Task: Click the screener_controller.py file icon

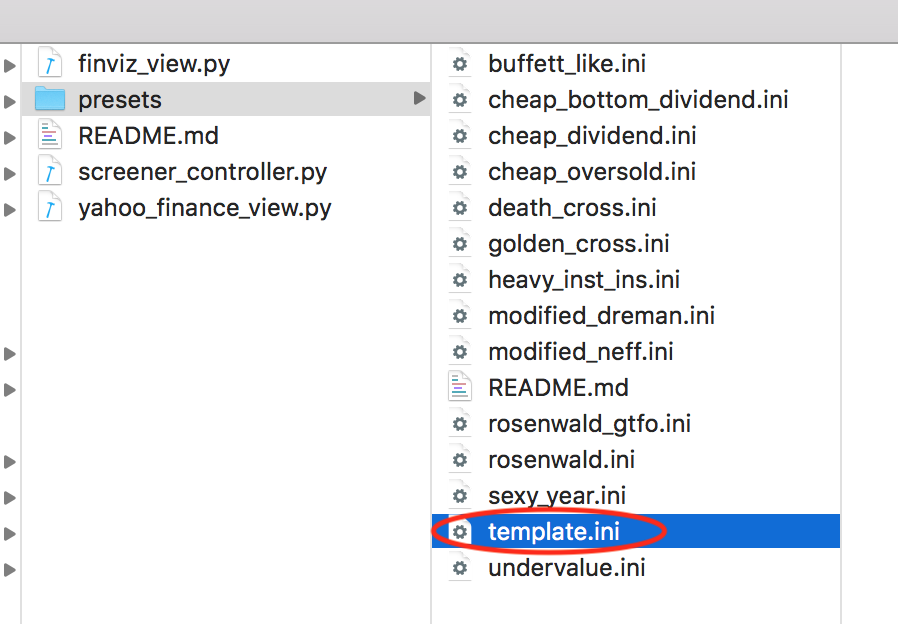Action: [50, 171]
